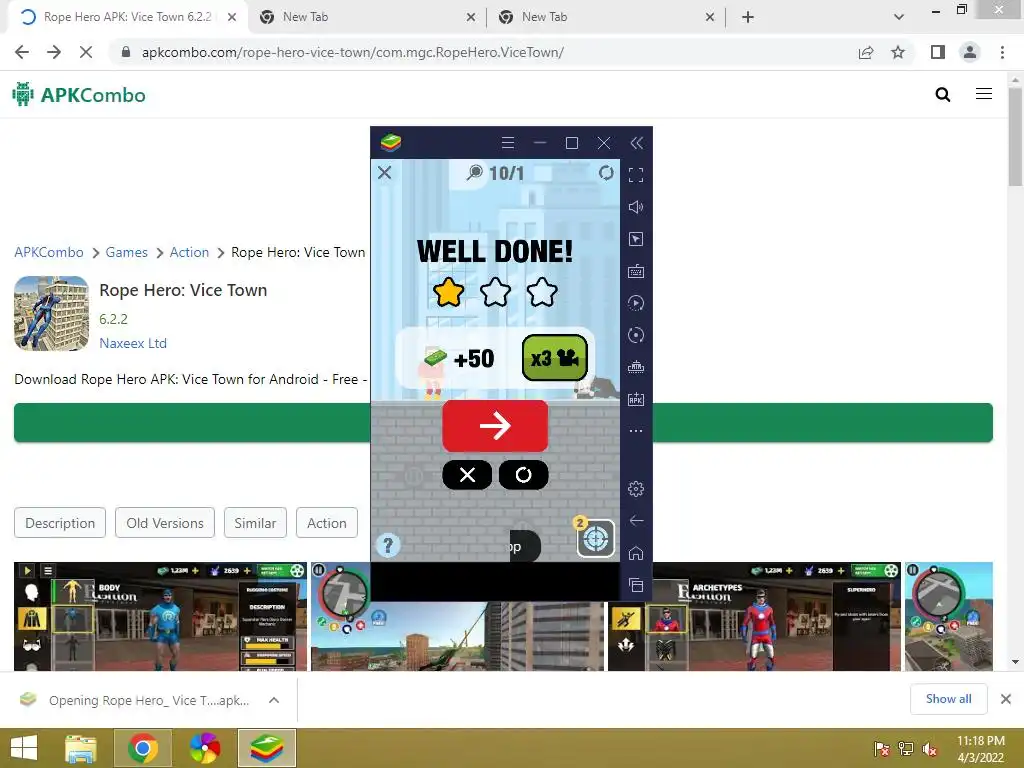Open BlueStacks keyboard controls icon

pos(635,271)
